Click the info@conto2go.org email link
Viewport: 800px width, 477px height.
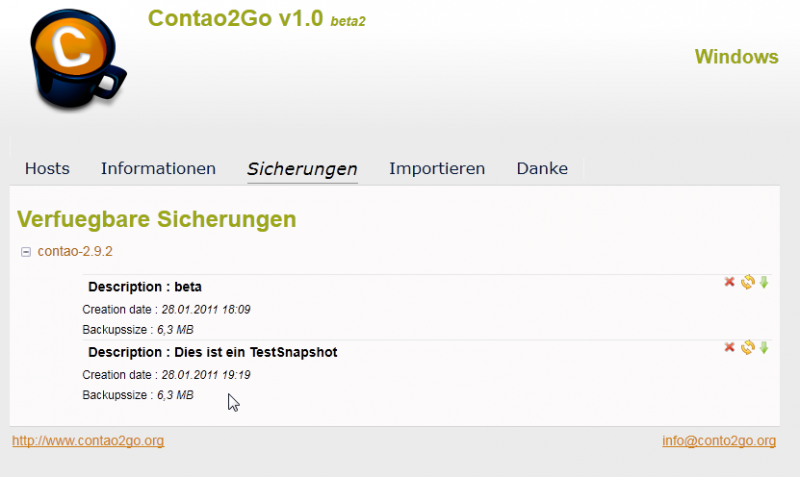(719, 440)
